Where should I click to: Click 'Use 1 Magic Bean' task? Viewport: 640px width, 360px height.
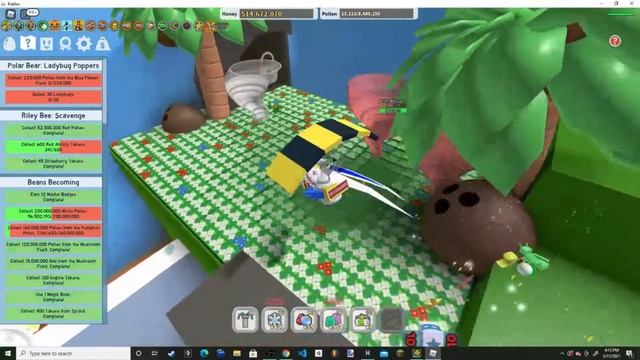[53, 297]
